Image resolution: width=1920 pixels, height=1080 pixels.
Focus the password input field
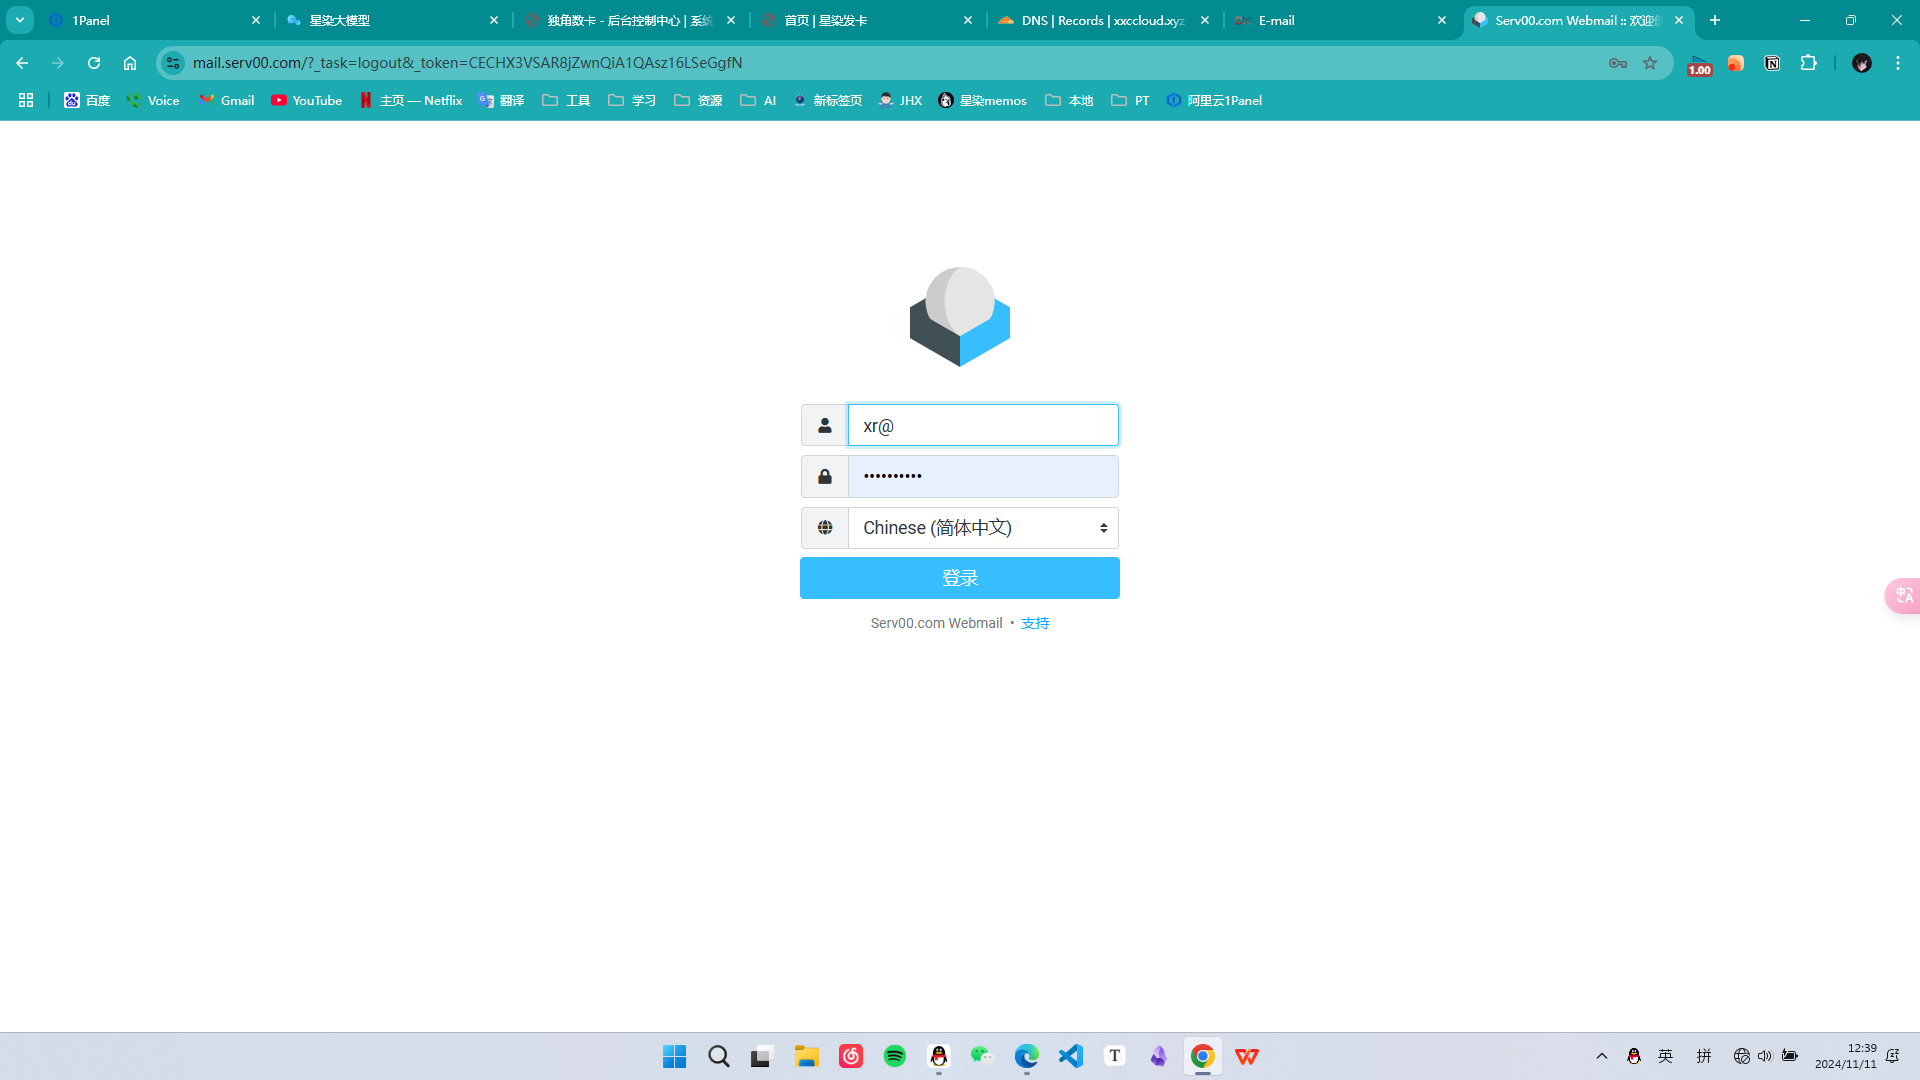(982, 477)
